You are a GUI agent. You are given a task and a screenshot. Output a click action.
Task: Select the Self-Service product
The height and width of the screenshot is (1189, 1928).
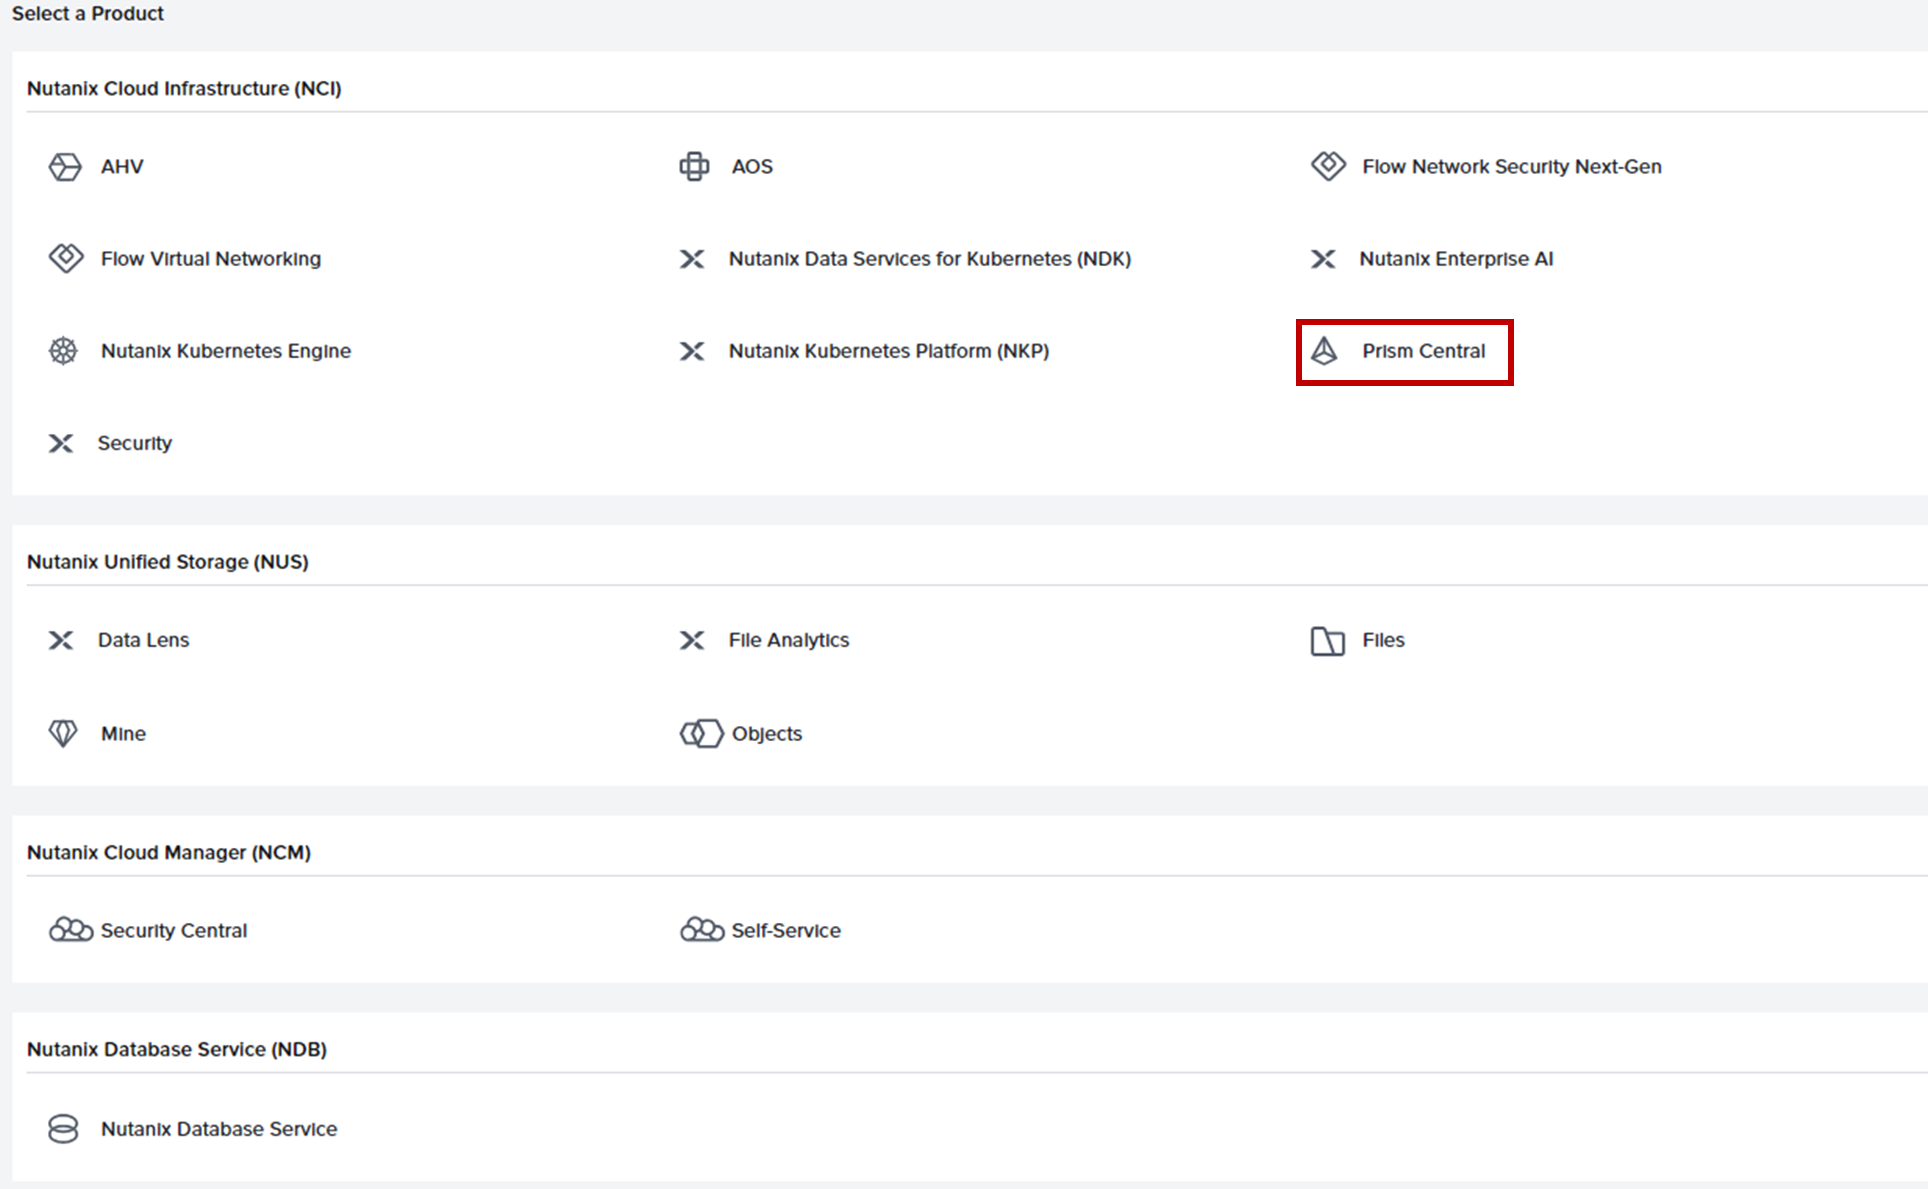[x=785, y=931]
